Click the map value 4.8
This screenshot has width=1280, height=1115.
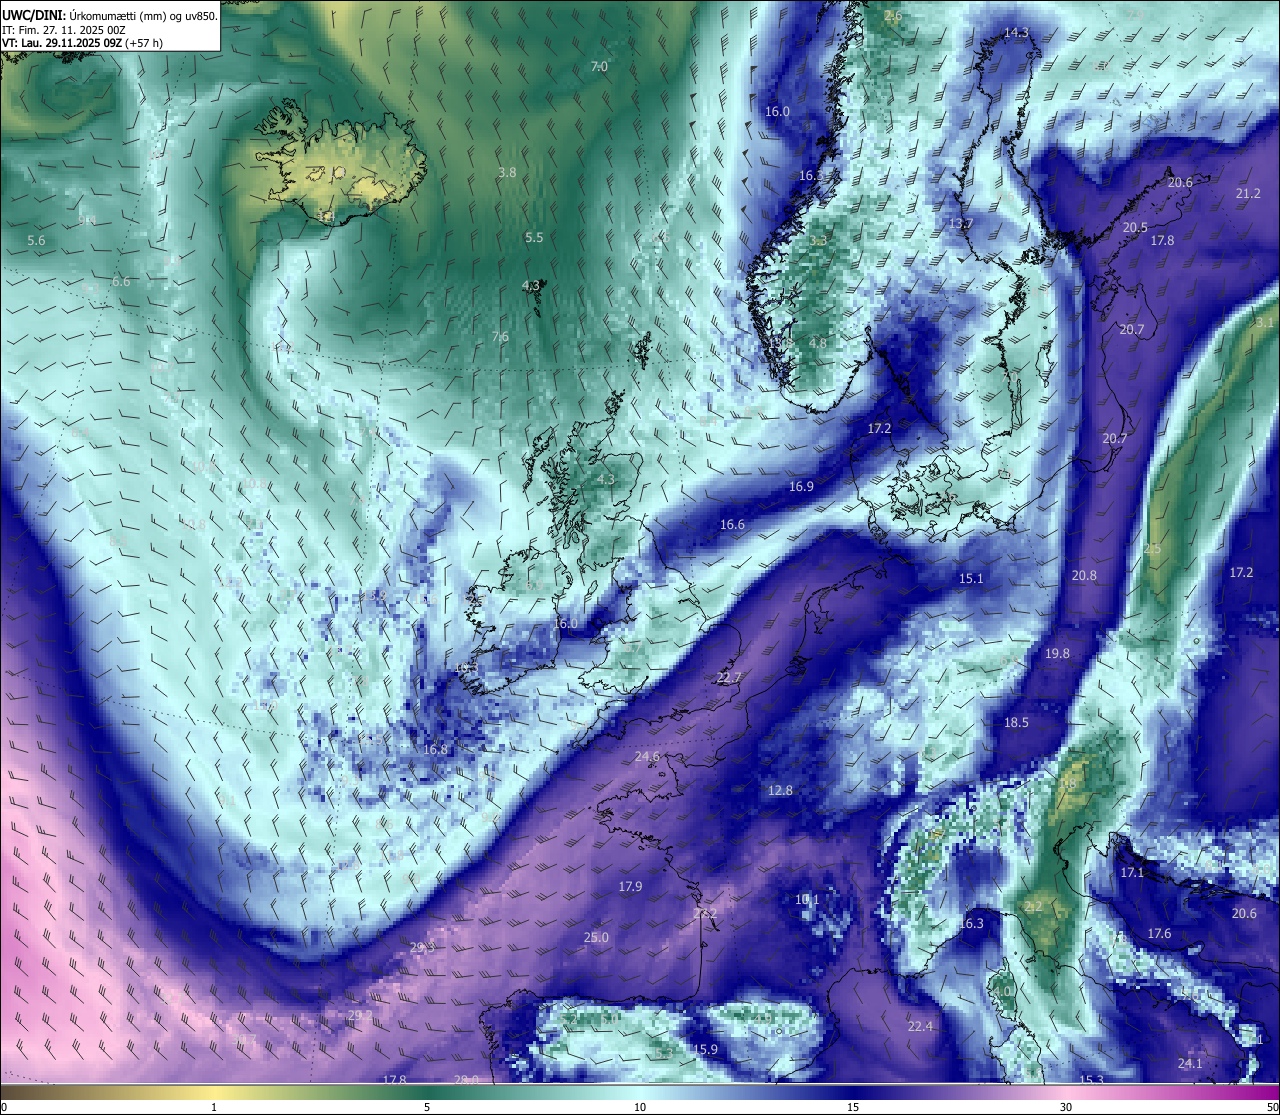[818, 343]
